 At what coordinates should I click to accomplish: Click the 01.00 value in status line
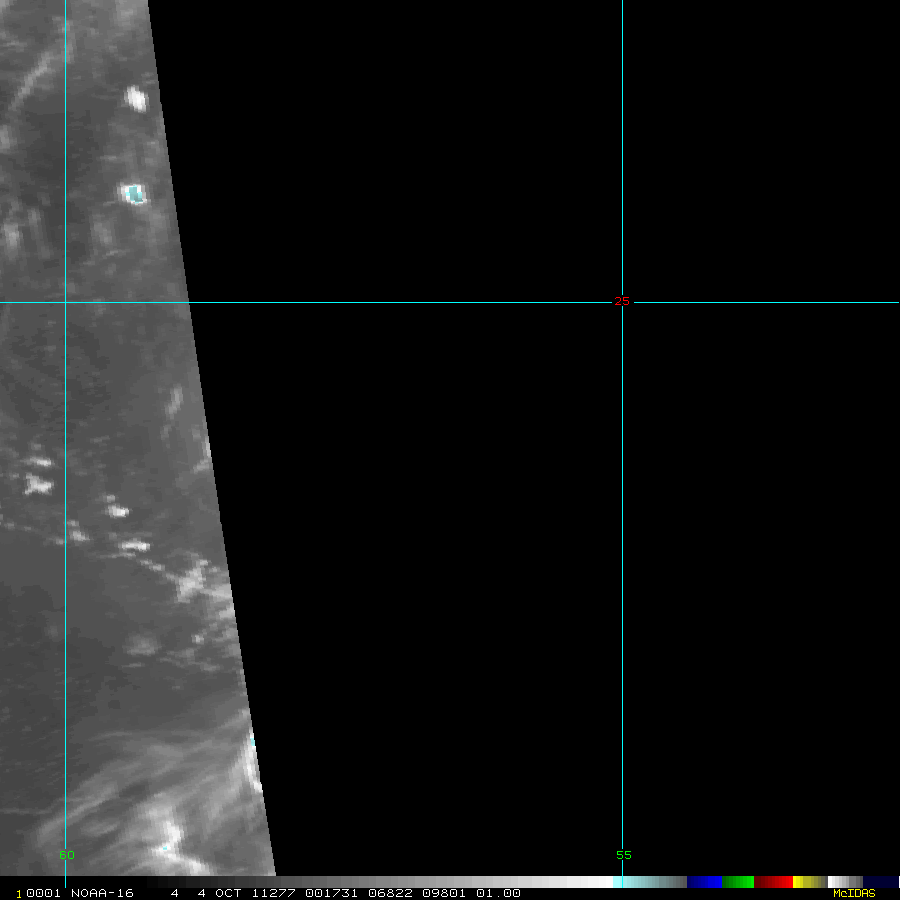[x=498, y=893]
